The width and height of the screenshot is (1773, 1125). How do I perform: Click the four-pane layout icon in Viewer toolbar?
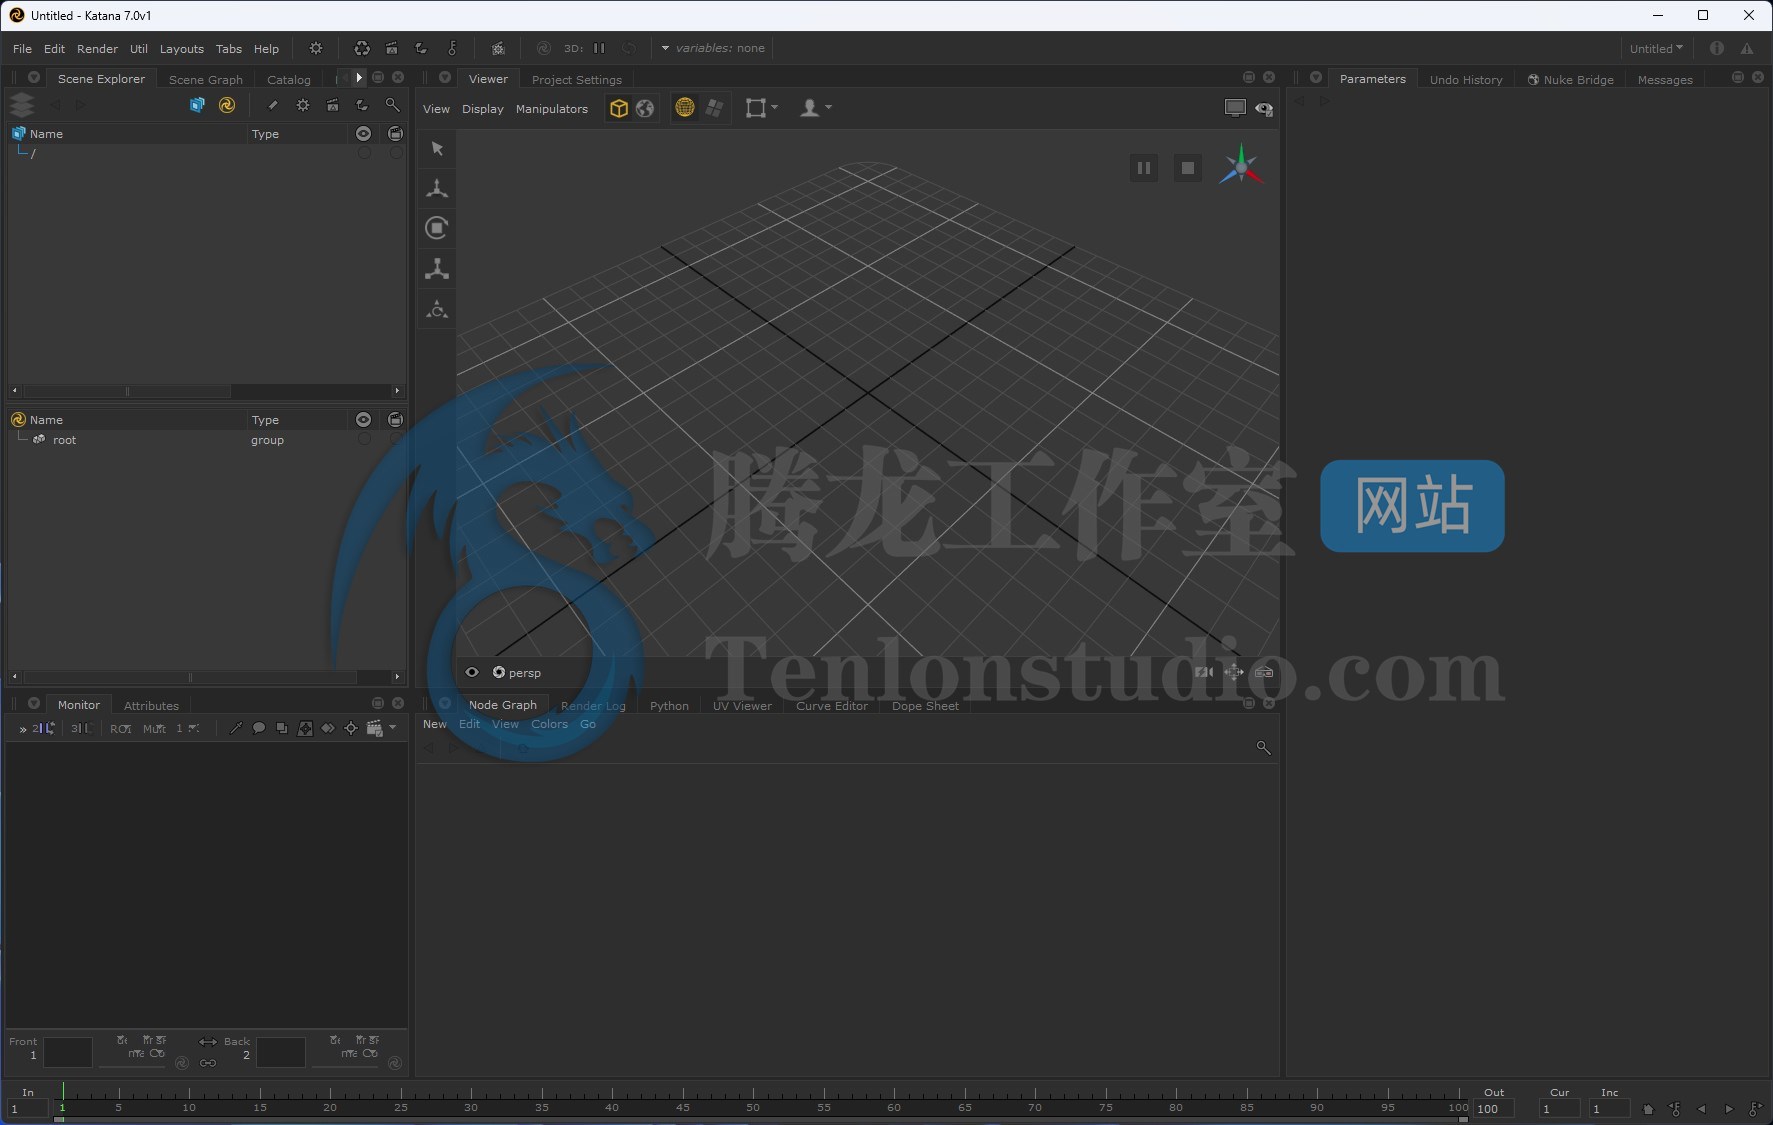(x=714, y=108)
